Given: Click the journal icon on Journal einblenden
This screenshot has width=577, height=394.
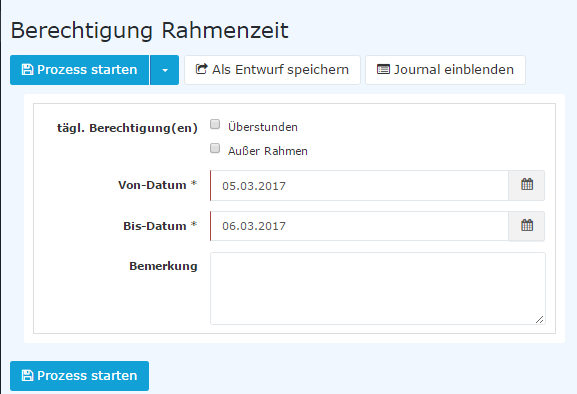Looking at the screenshot, I should [x=383, y=70].
